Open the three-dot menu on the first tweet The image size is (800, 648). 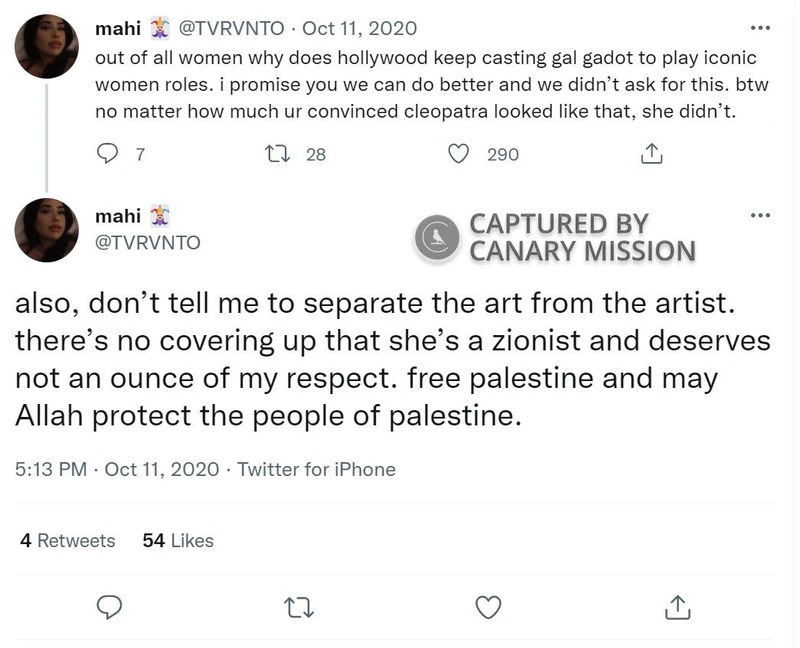click(760, 28)
